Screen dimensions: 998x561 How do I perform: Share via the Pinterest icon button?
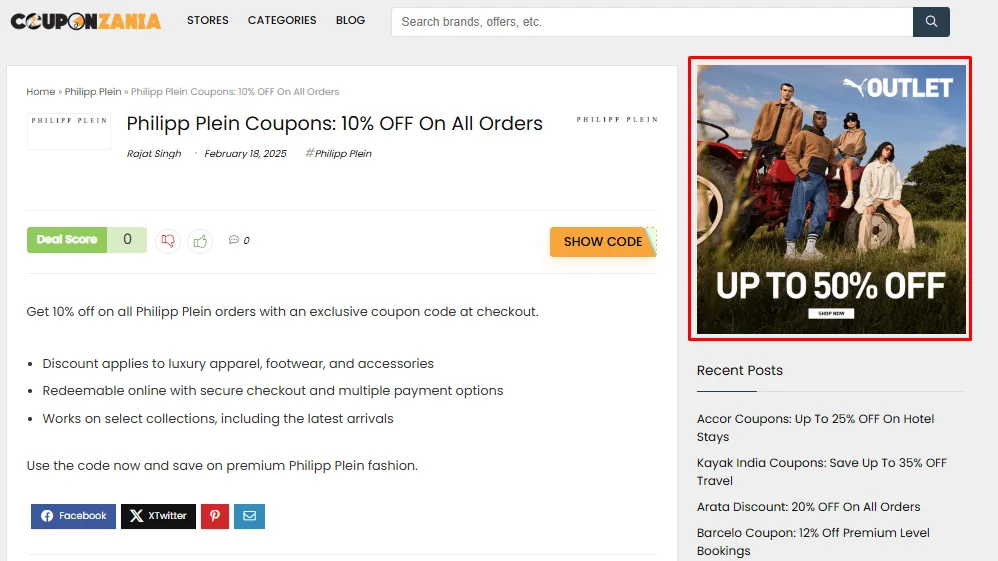pos(215,516)
